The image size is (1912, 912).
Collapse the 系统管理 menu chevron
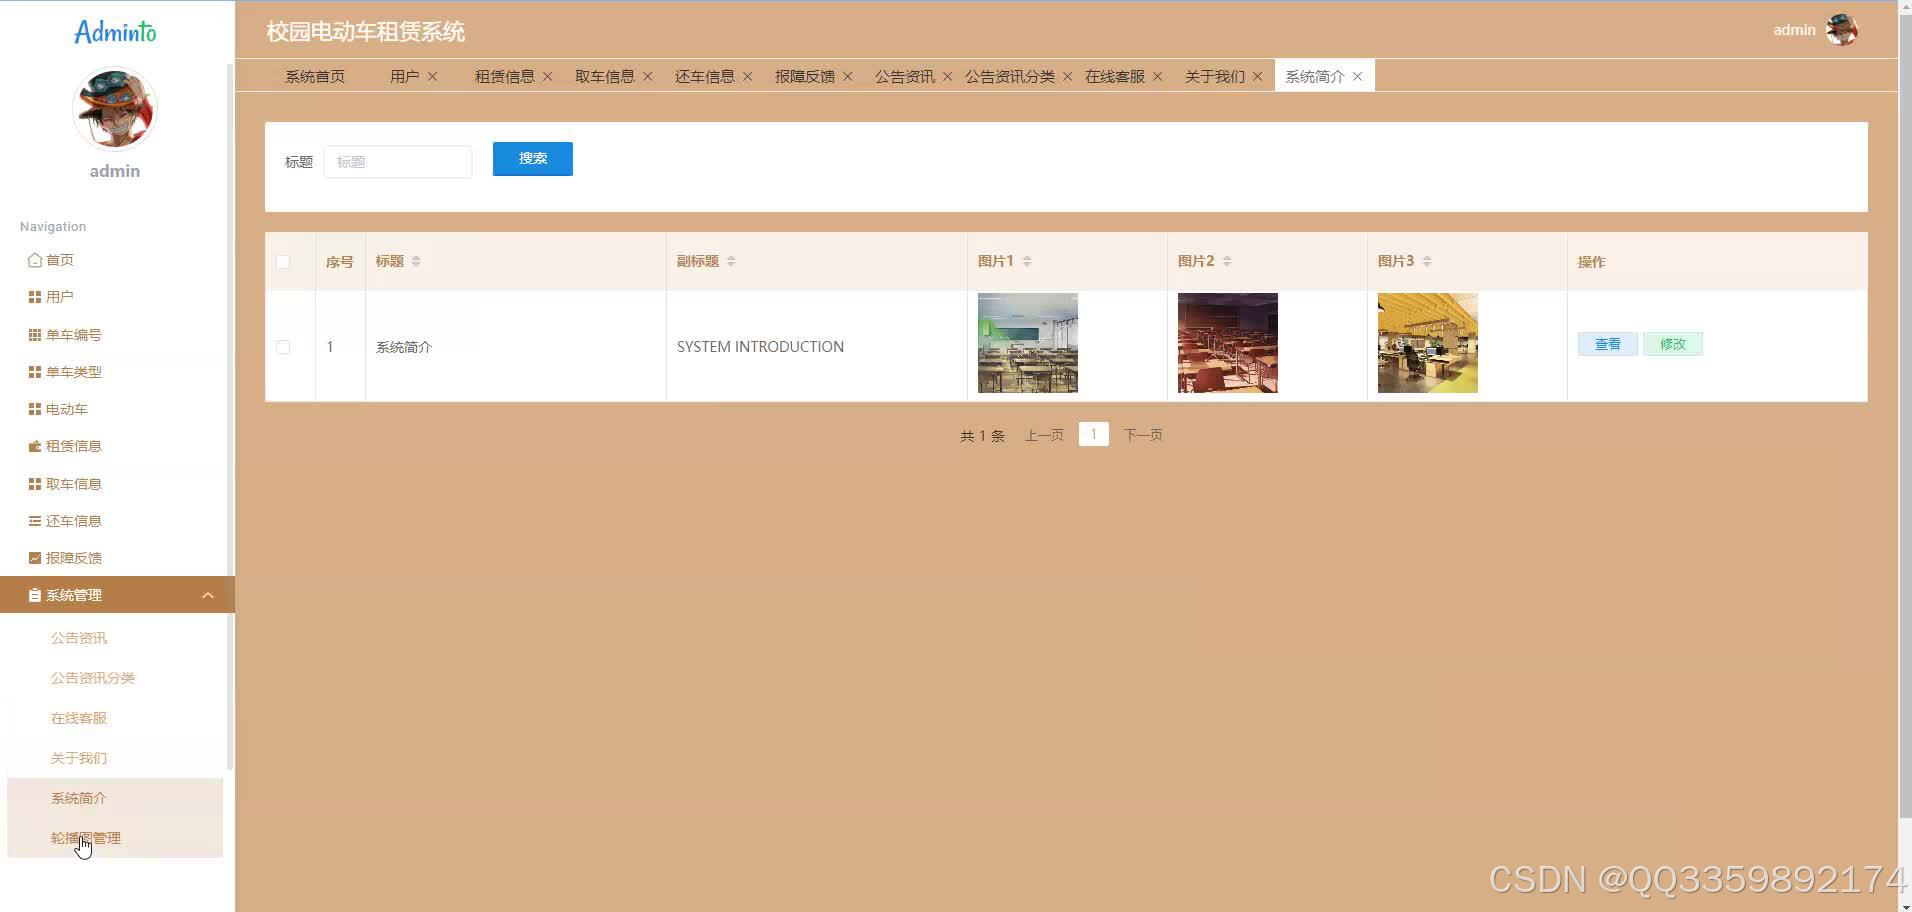208,595
